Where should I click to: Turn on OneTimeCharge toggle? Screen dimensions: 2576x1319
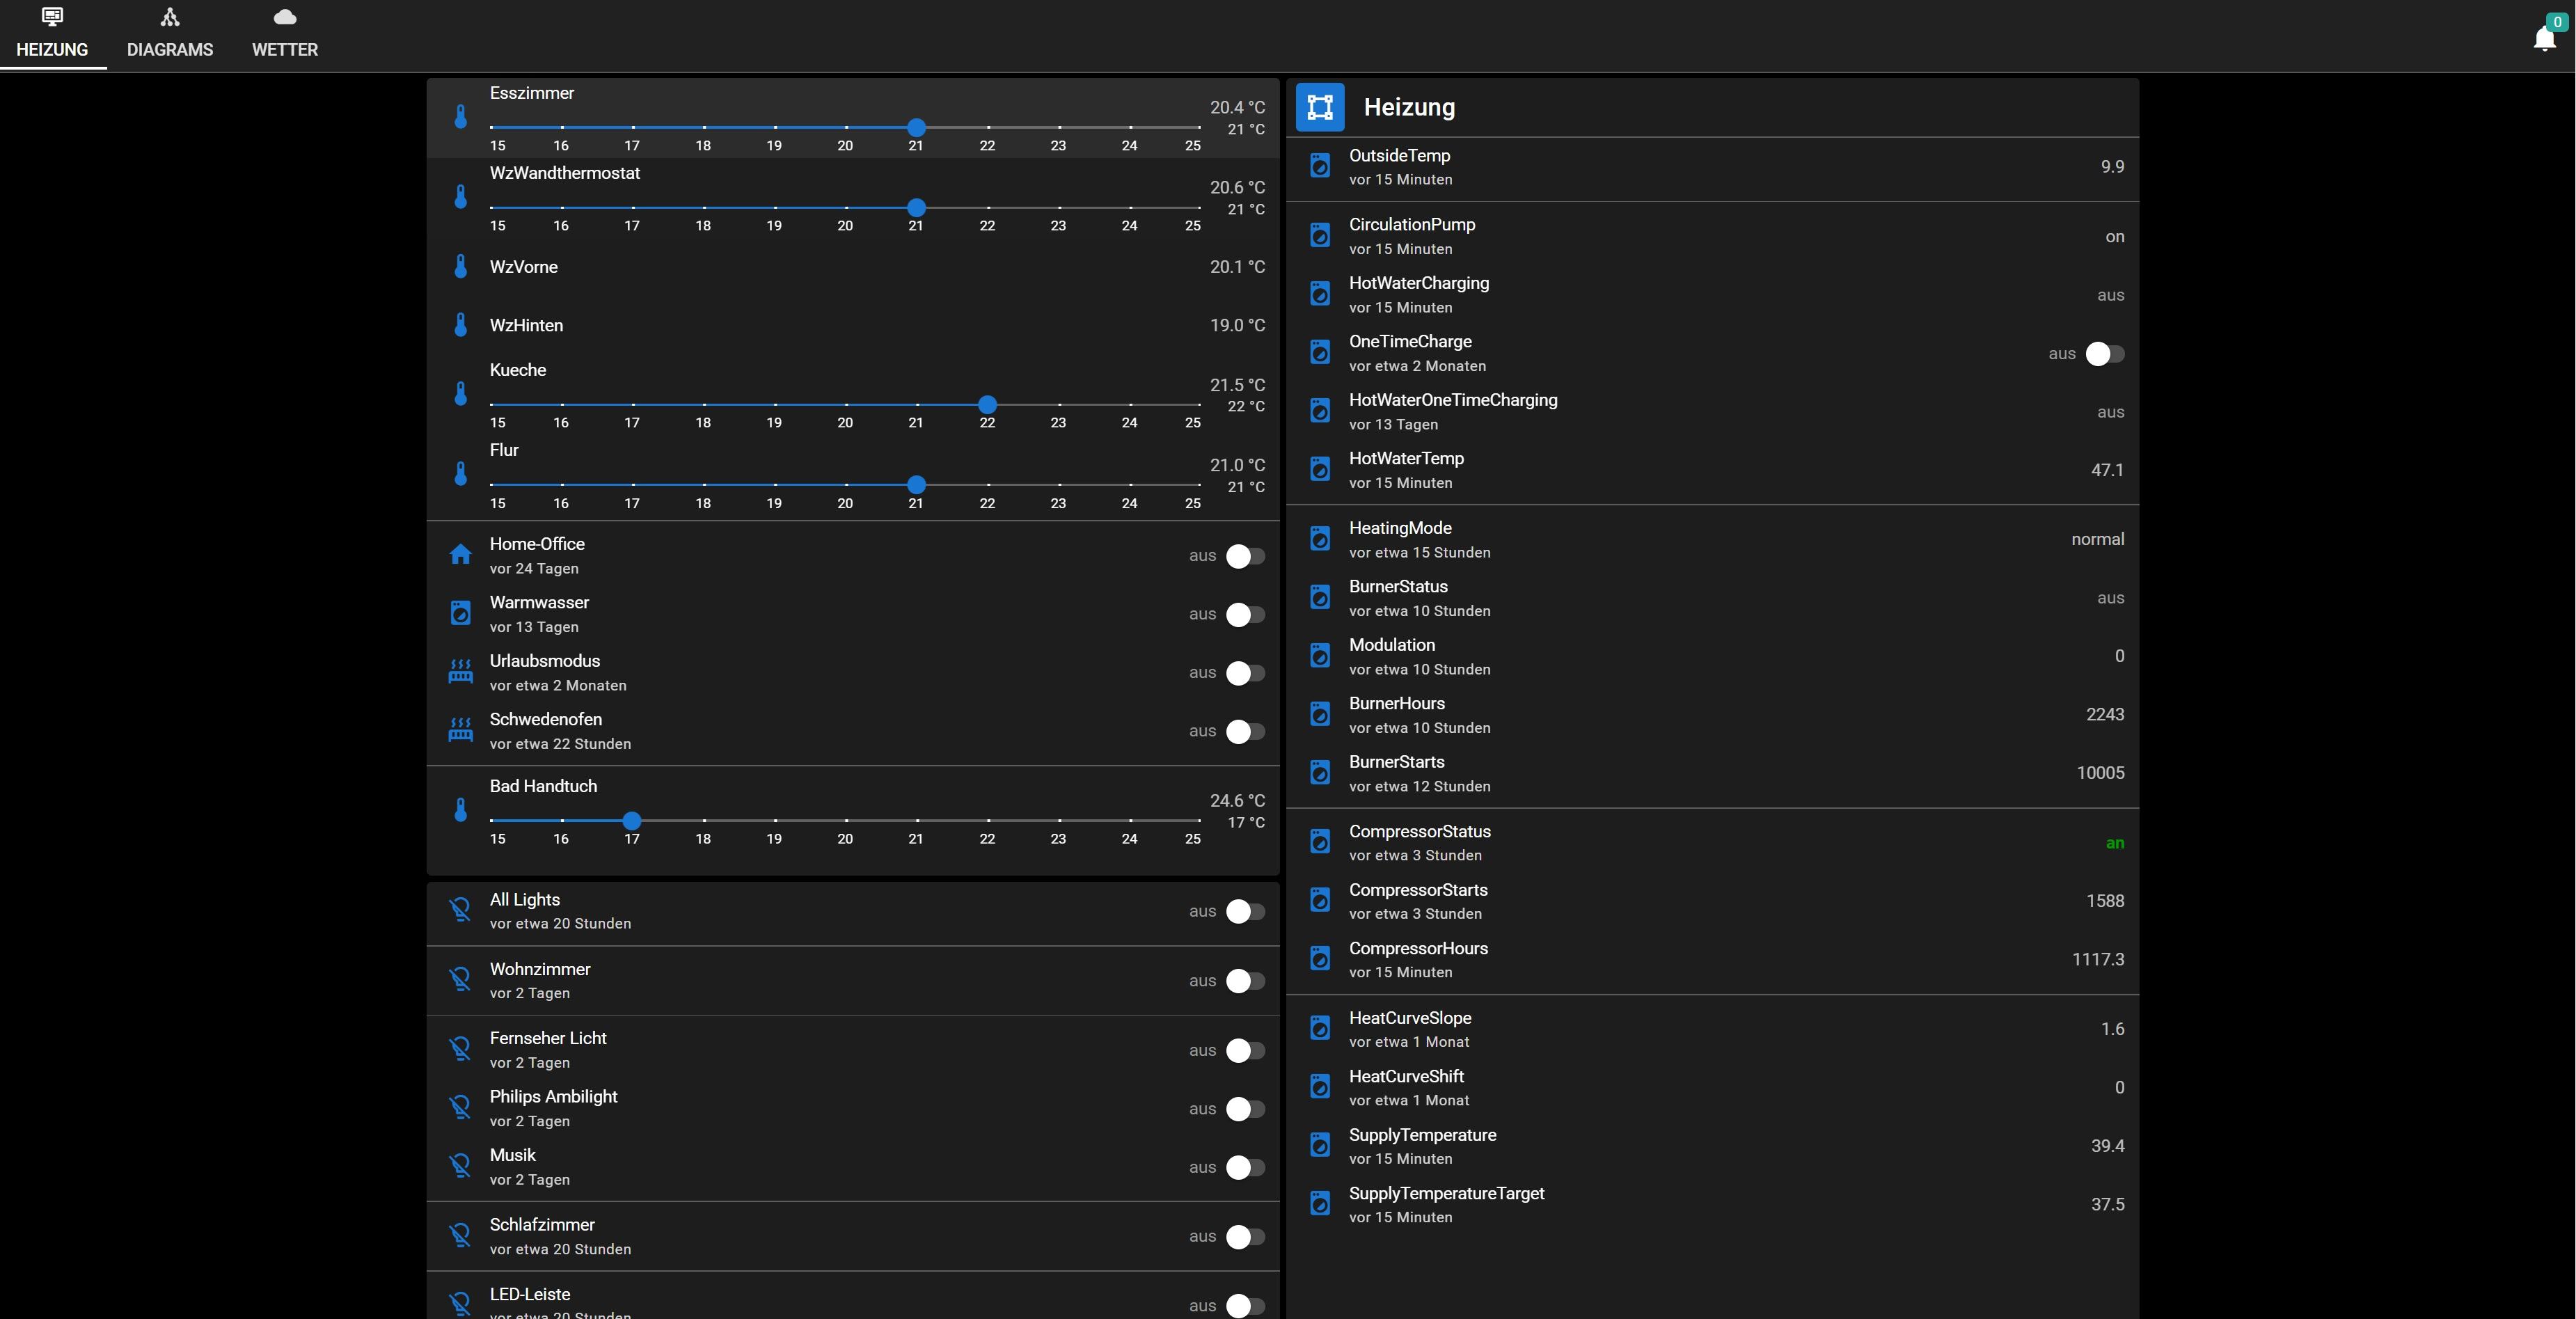[x=2104, y=354]
